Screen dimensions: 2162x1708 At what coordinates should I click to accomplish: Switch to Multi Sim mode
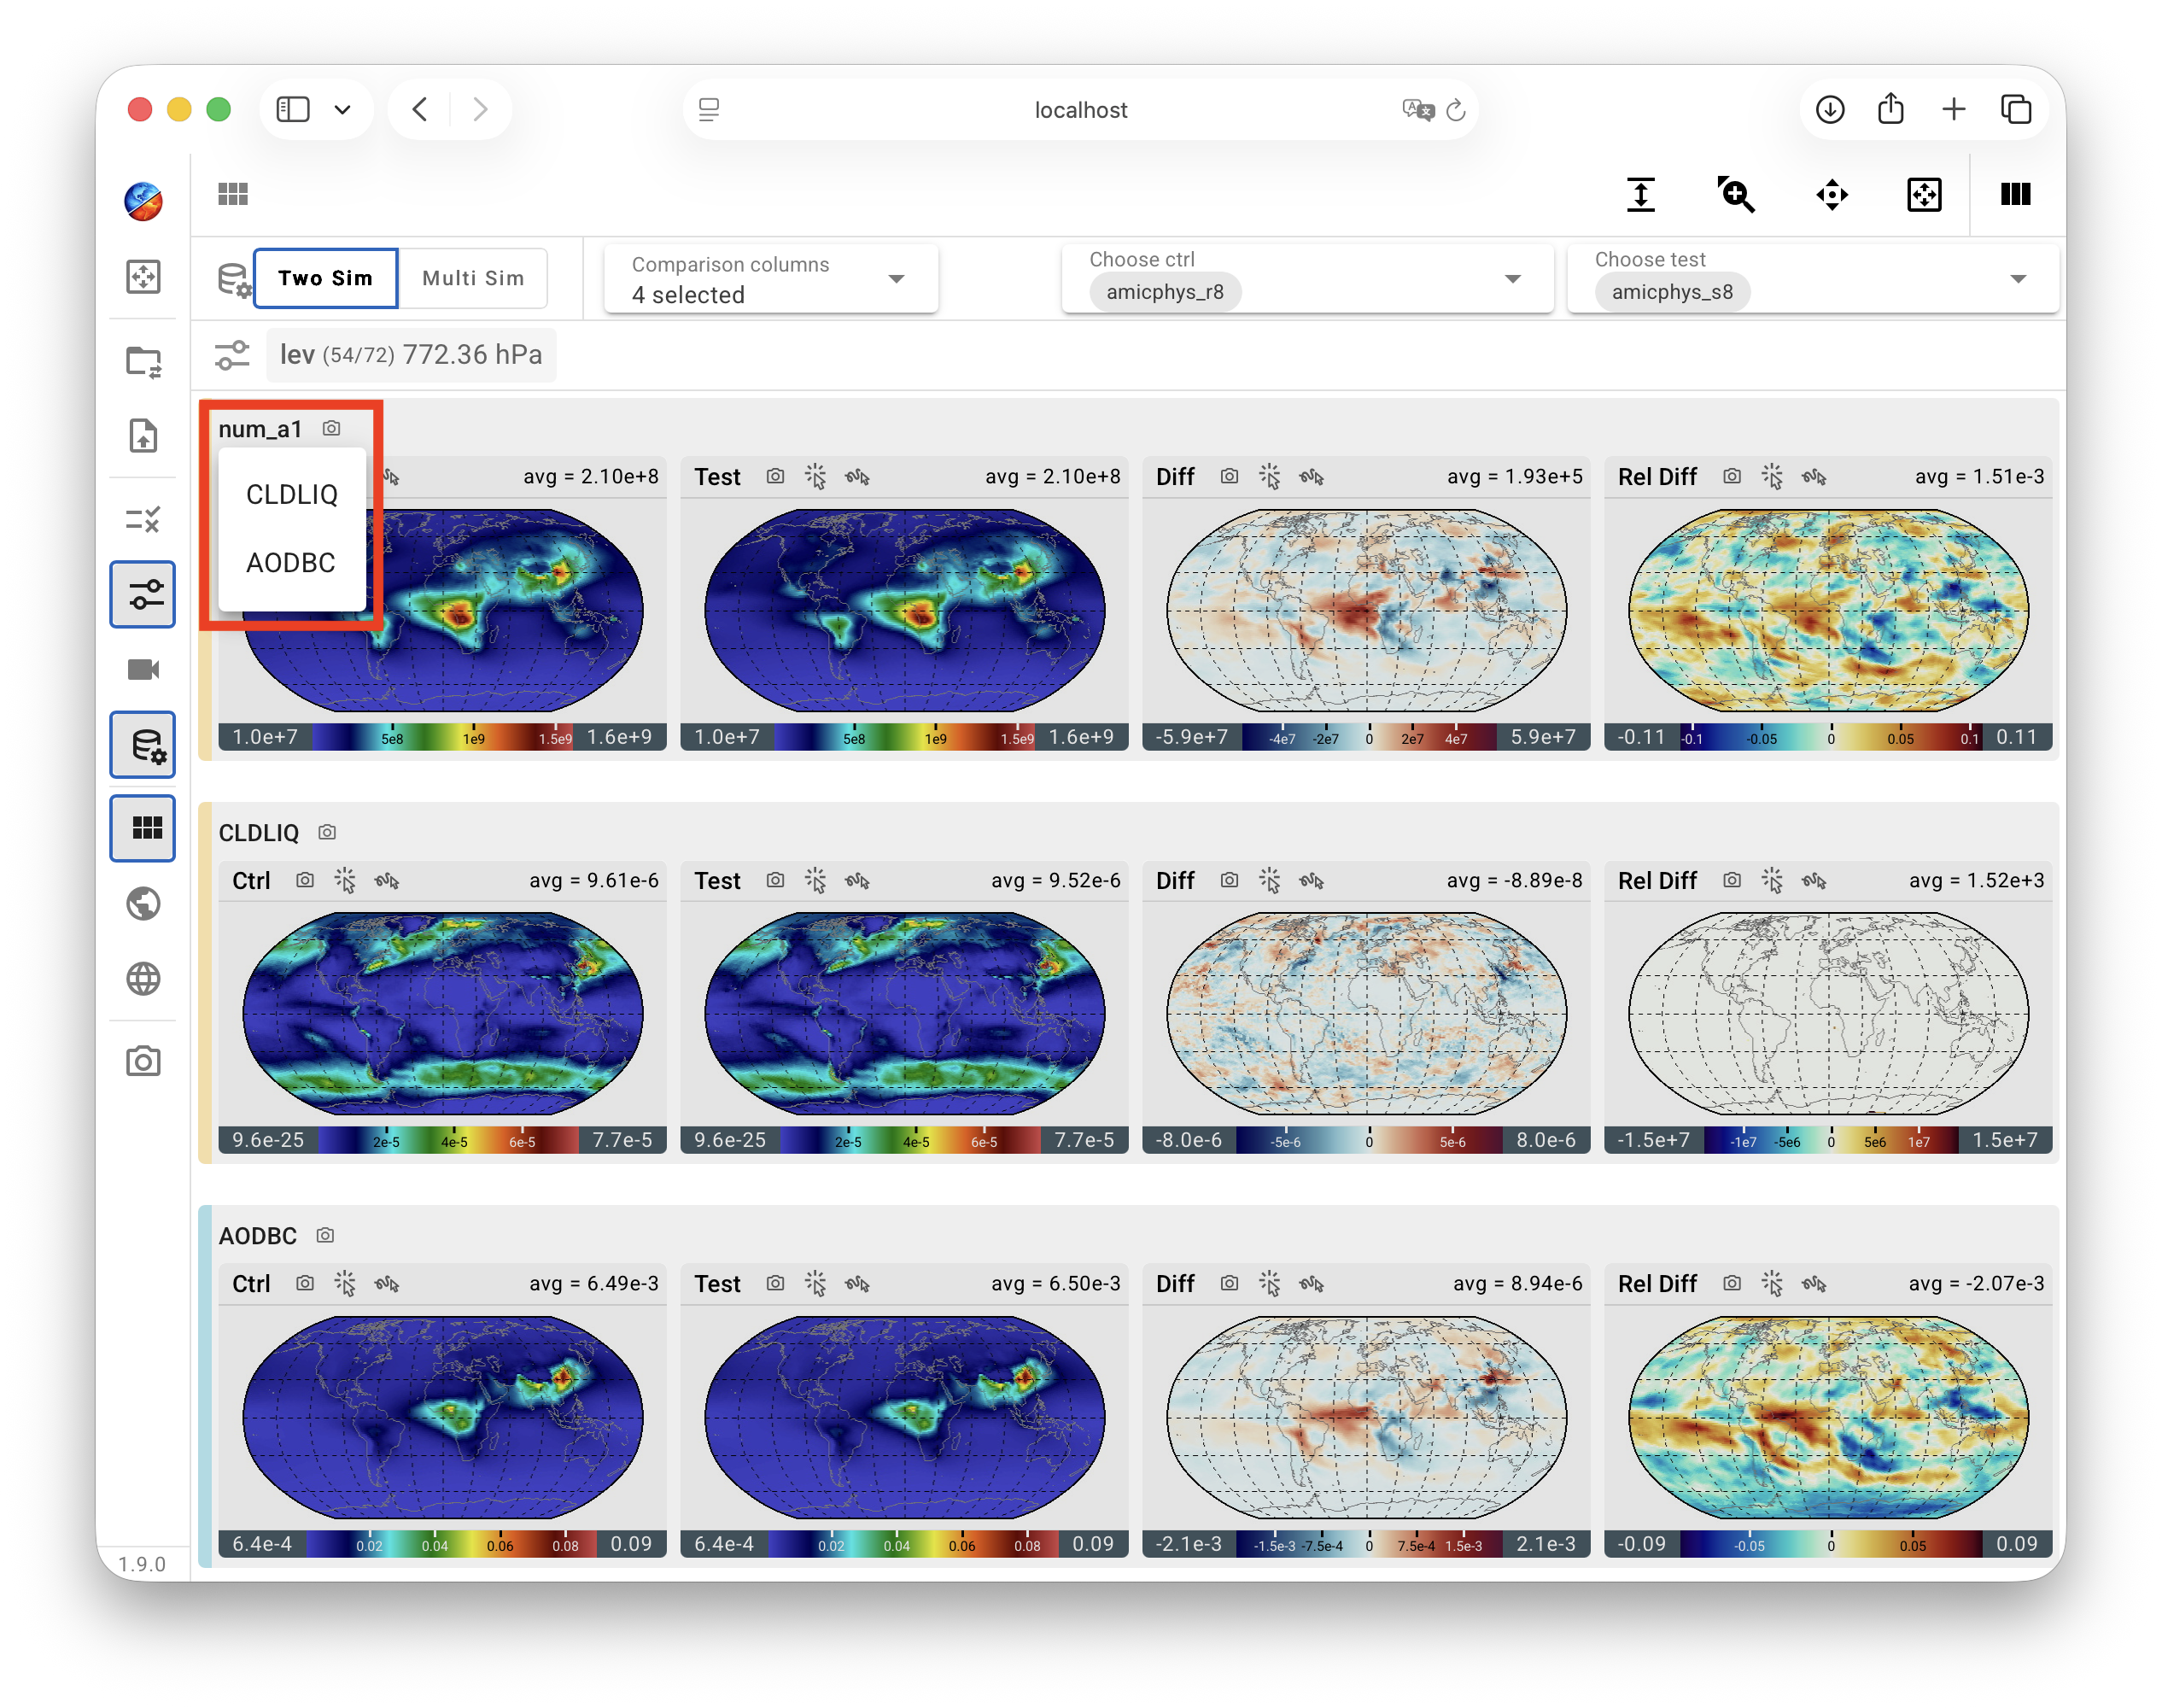tap(473, 278)
